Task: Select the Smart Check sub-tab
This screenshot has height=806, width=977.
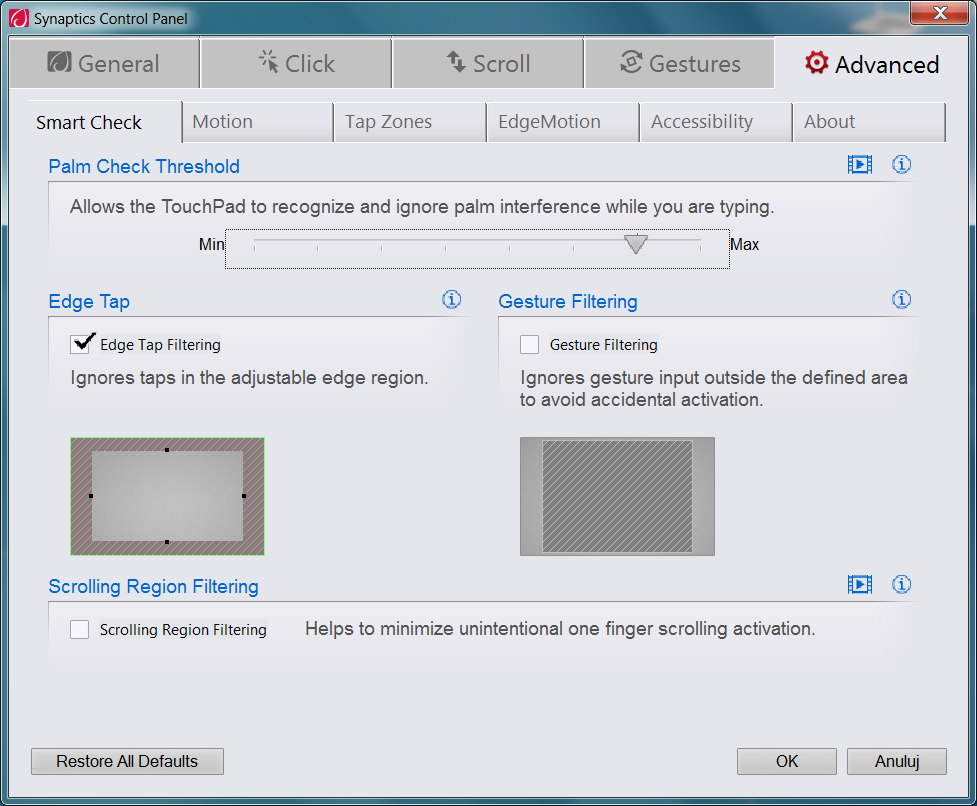Action: (x=105, y=122)
